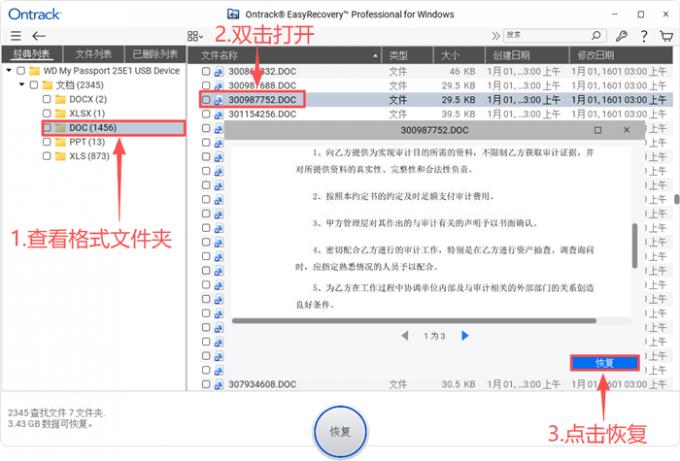Open the shopping cart icon
Viewport: 680px width, 461px height.
666,36
